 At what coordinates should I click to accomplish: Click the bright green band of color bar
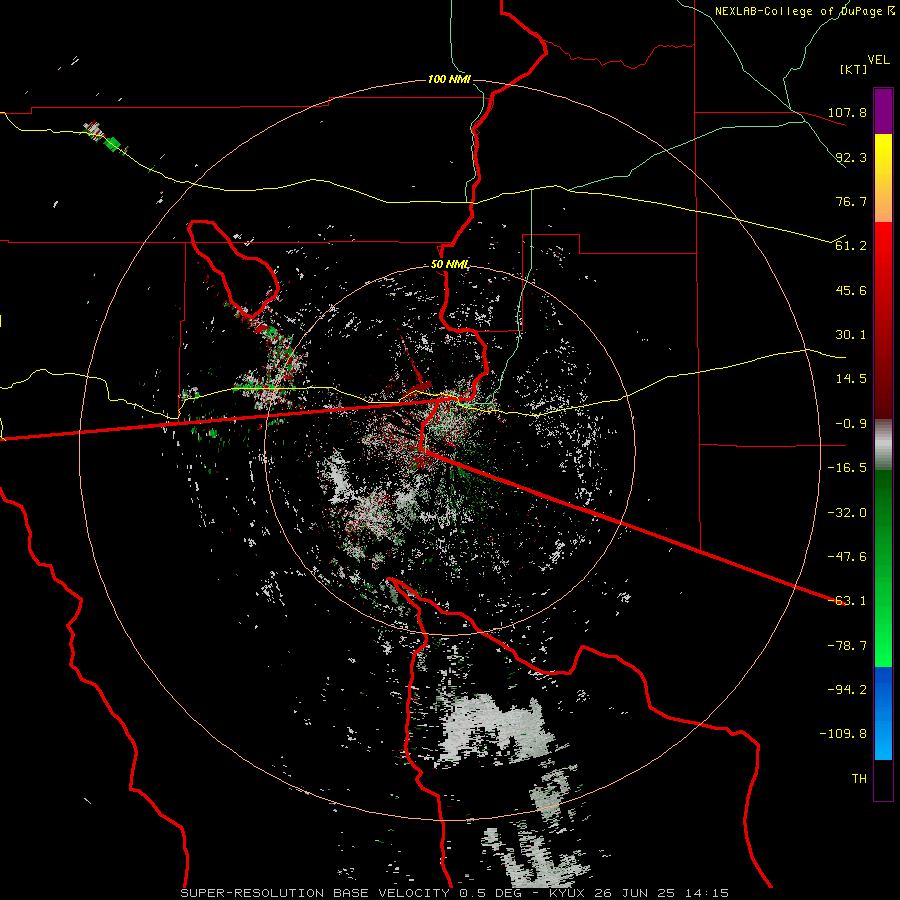tap(883, 568)
